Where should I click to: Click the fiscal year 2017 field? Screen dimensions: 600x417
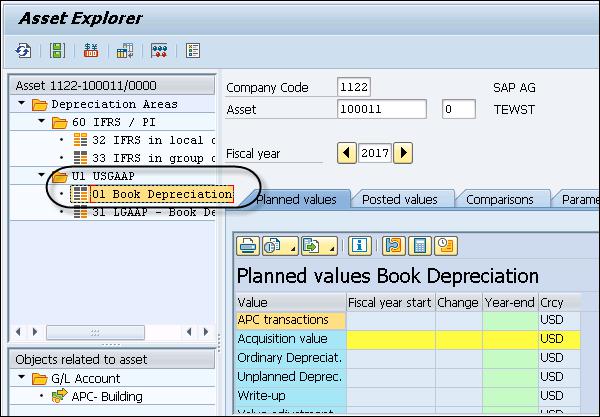pos(375,153)
